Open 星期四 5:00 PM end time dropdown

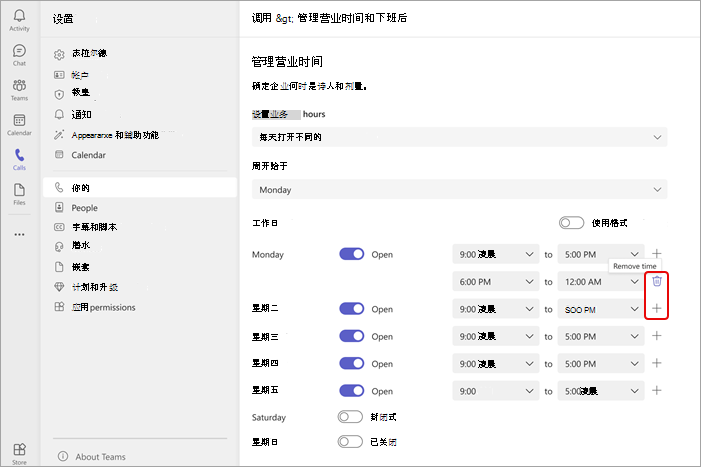click(x=601, y=364)
